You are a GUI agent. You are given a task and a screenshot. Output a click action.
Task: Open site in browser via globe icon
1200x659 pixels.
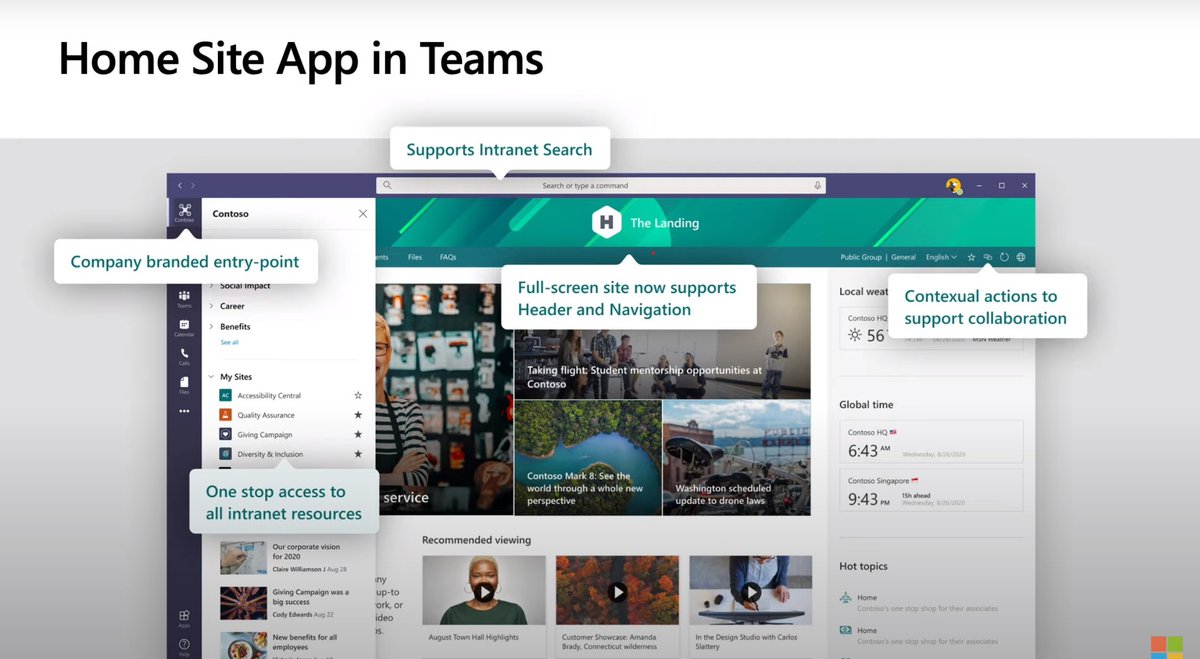1021,257
